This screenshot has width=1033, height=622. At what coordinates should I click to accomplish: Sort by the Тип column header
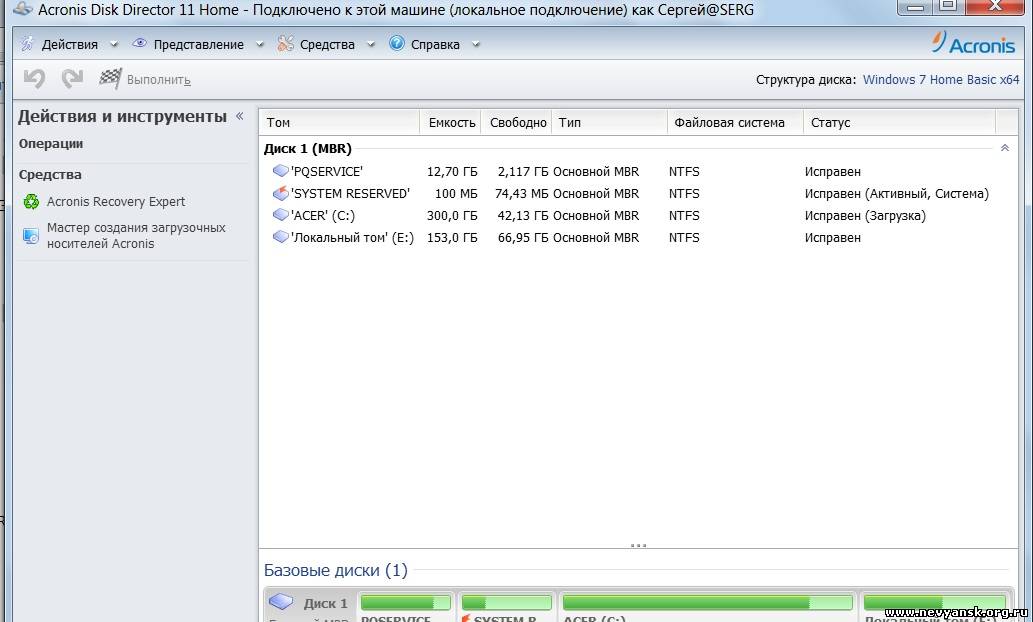click(609, 123)
